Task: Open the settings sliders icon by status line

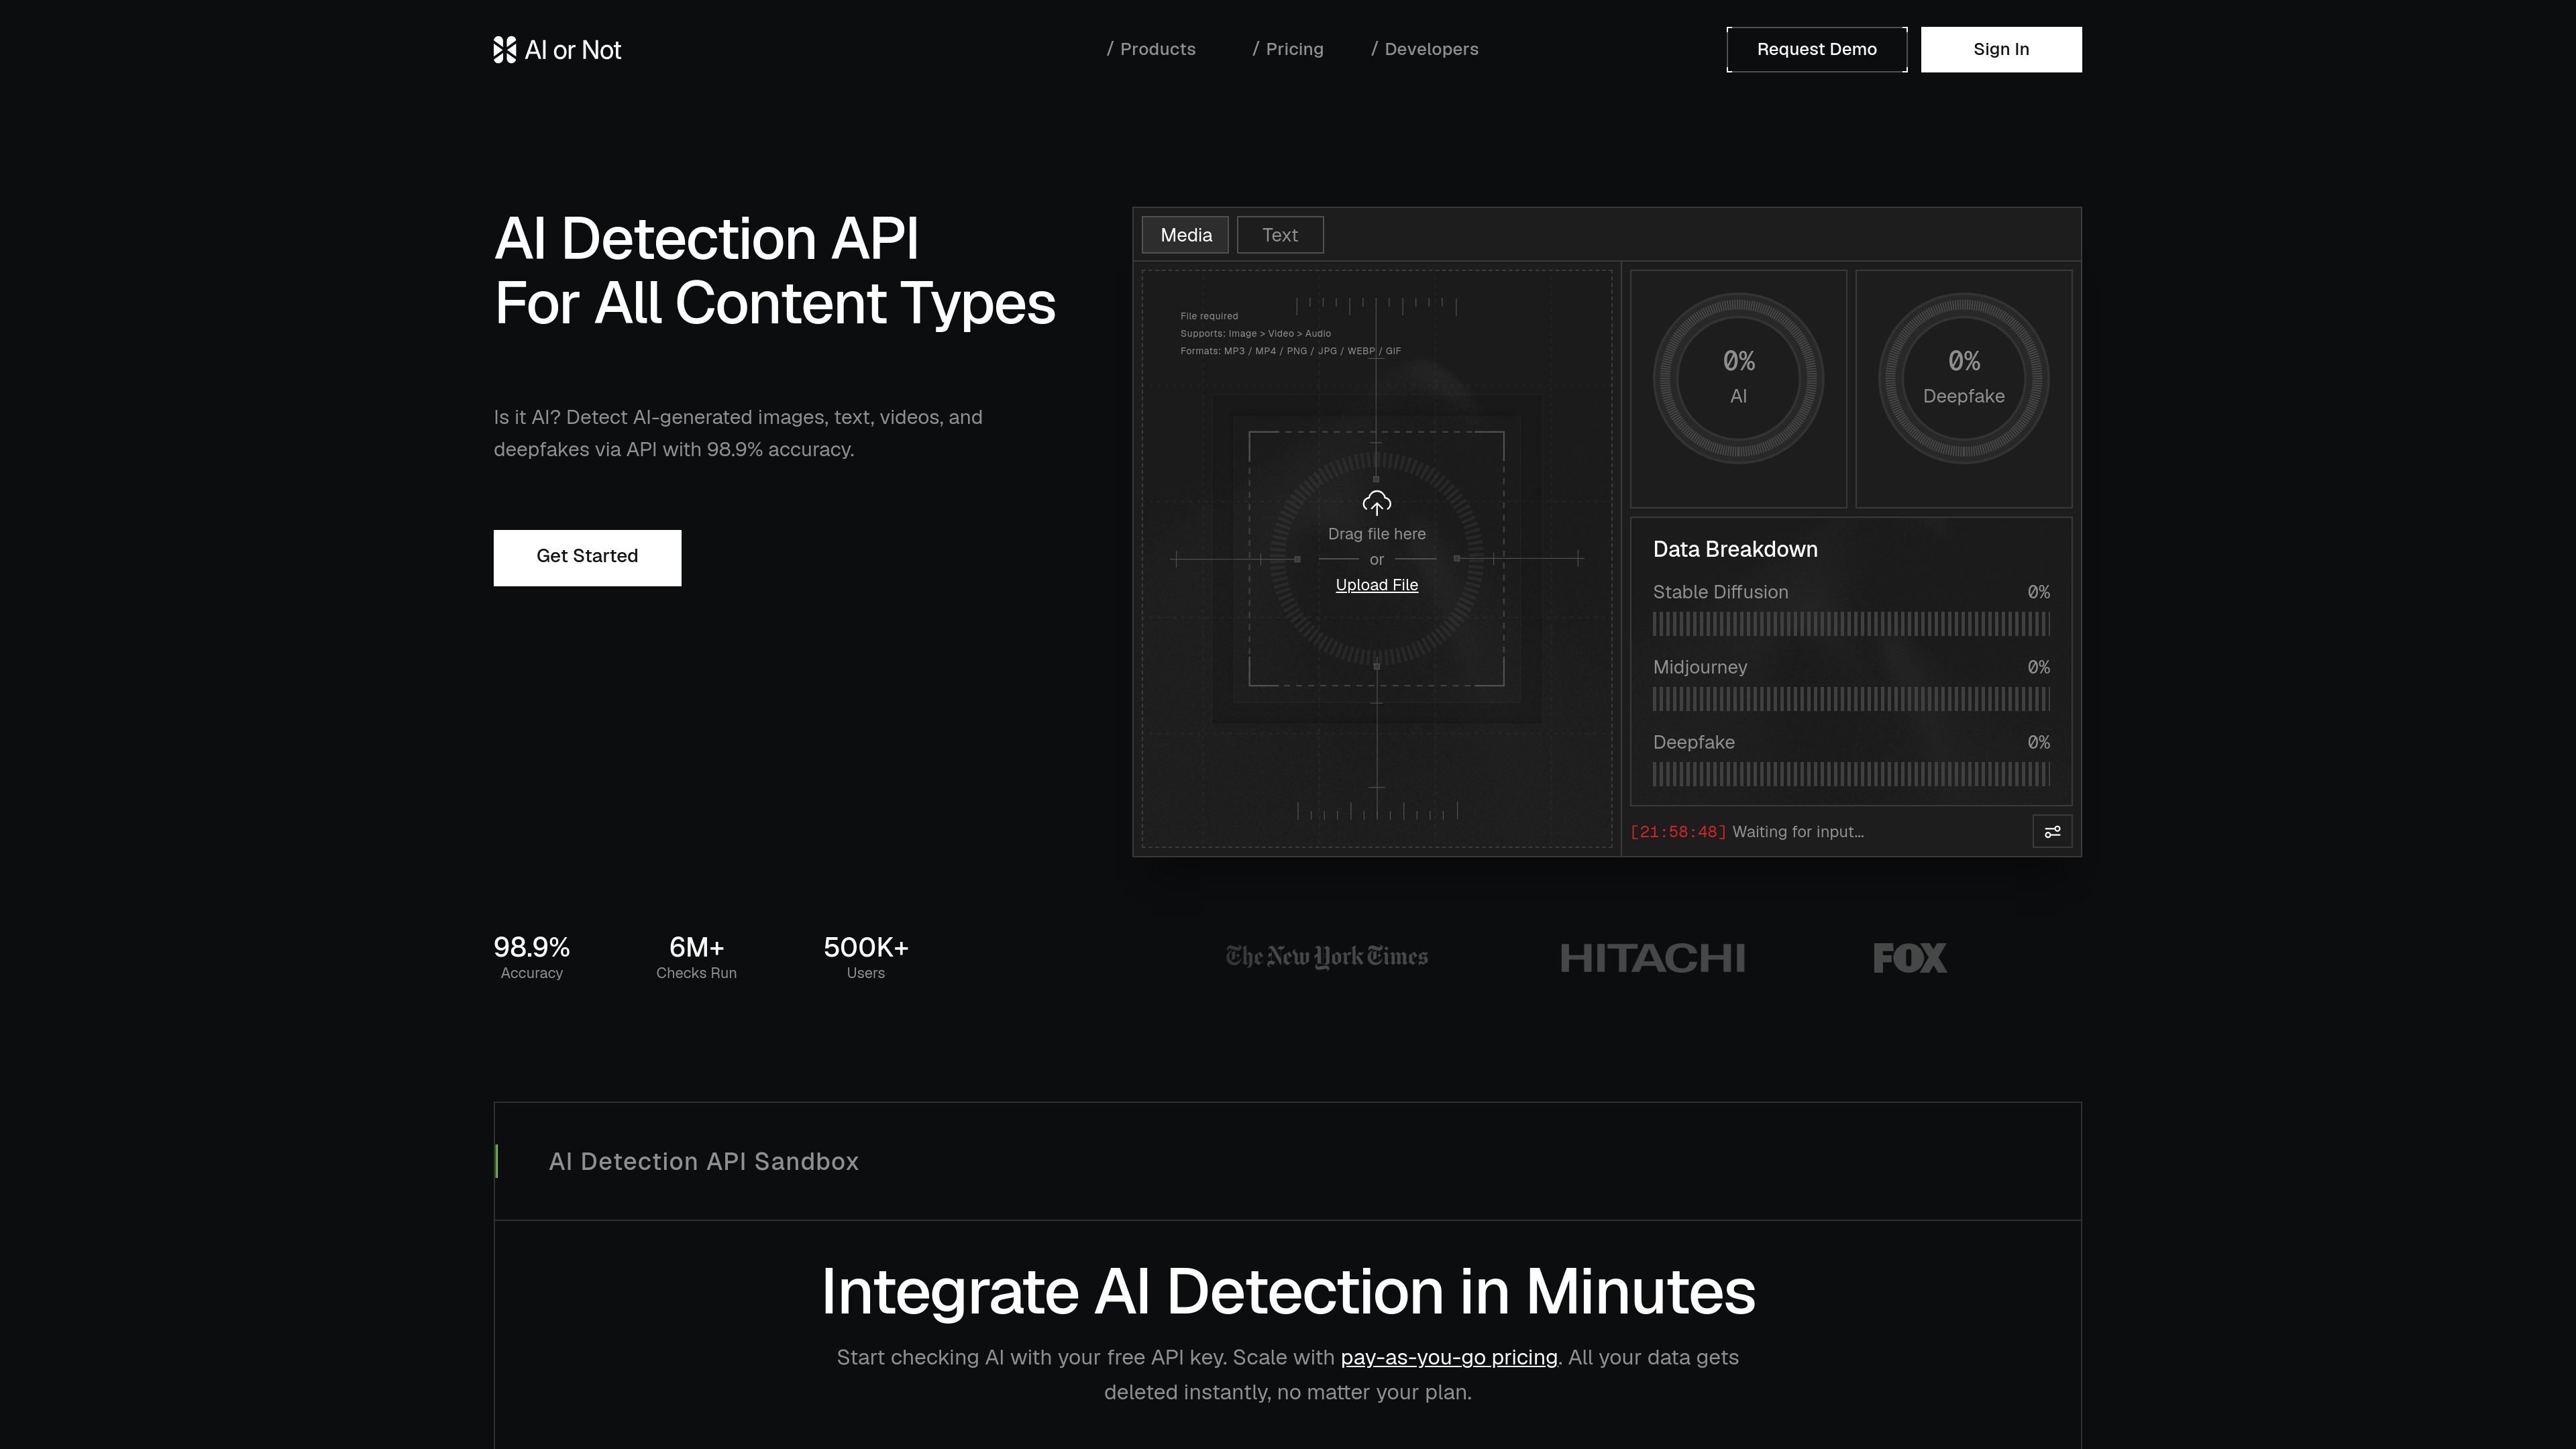Action: (2052, 832)
